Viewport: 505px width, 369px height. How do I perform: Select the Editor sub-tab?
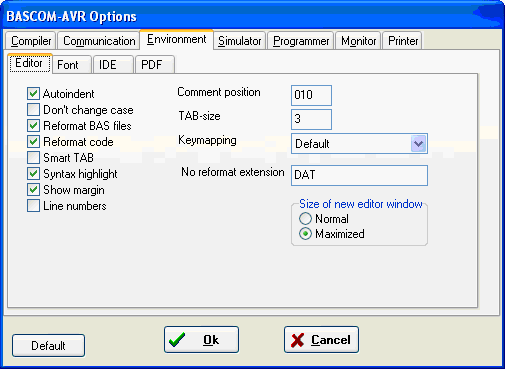coord(29,63)
